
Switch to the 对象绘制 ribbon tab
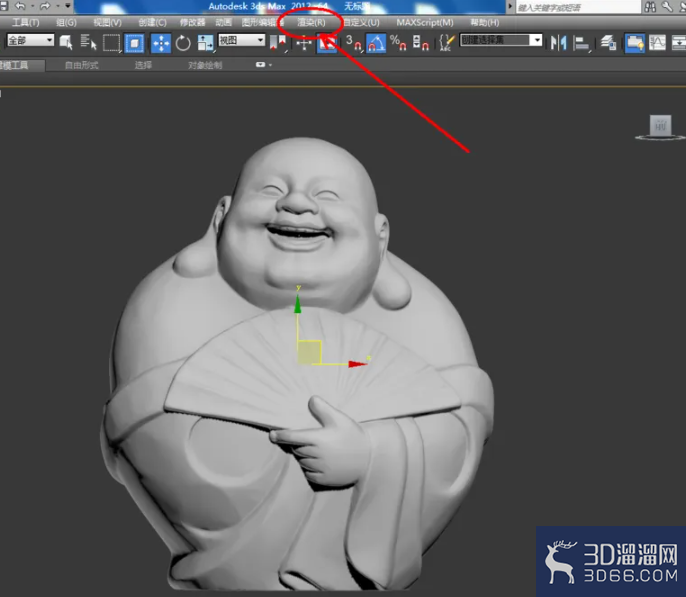(x=205, y=65)
